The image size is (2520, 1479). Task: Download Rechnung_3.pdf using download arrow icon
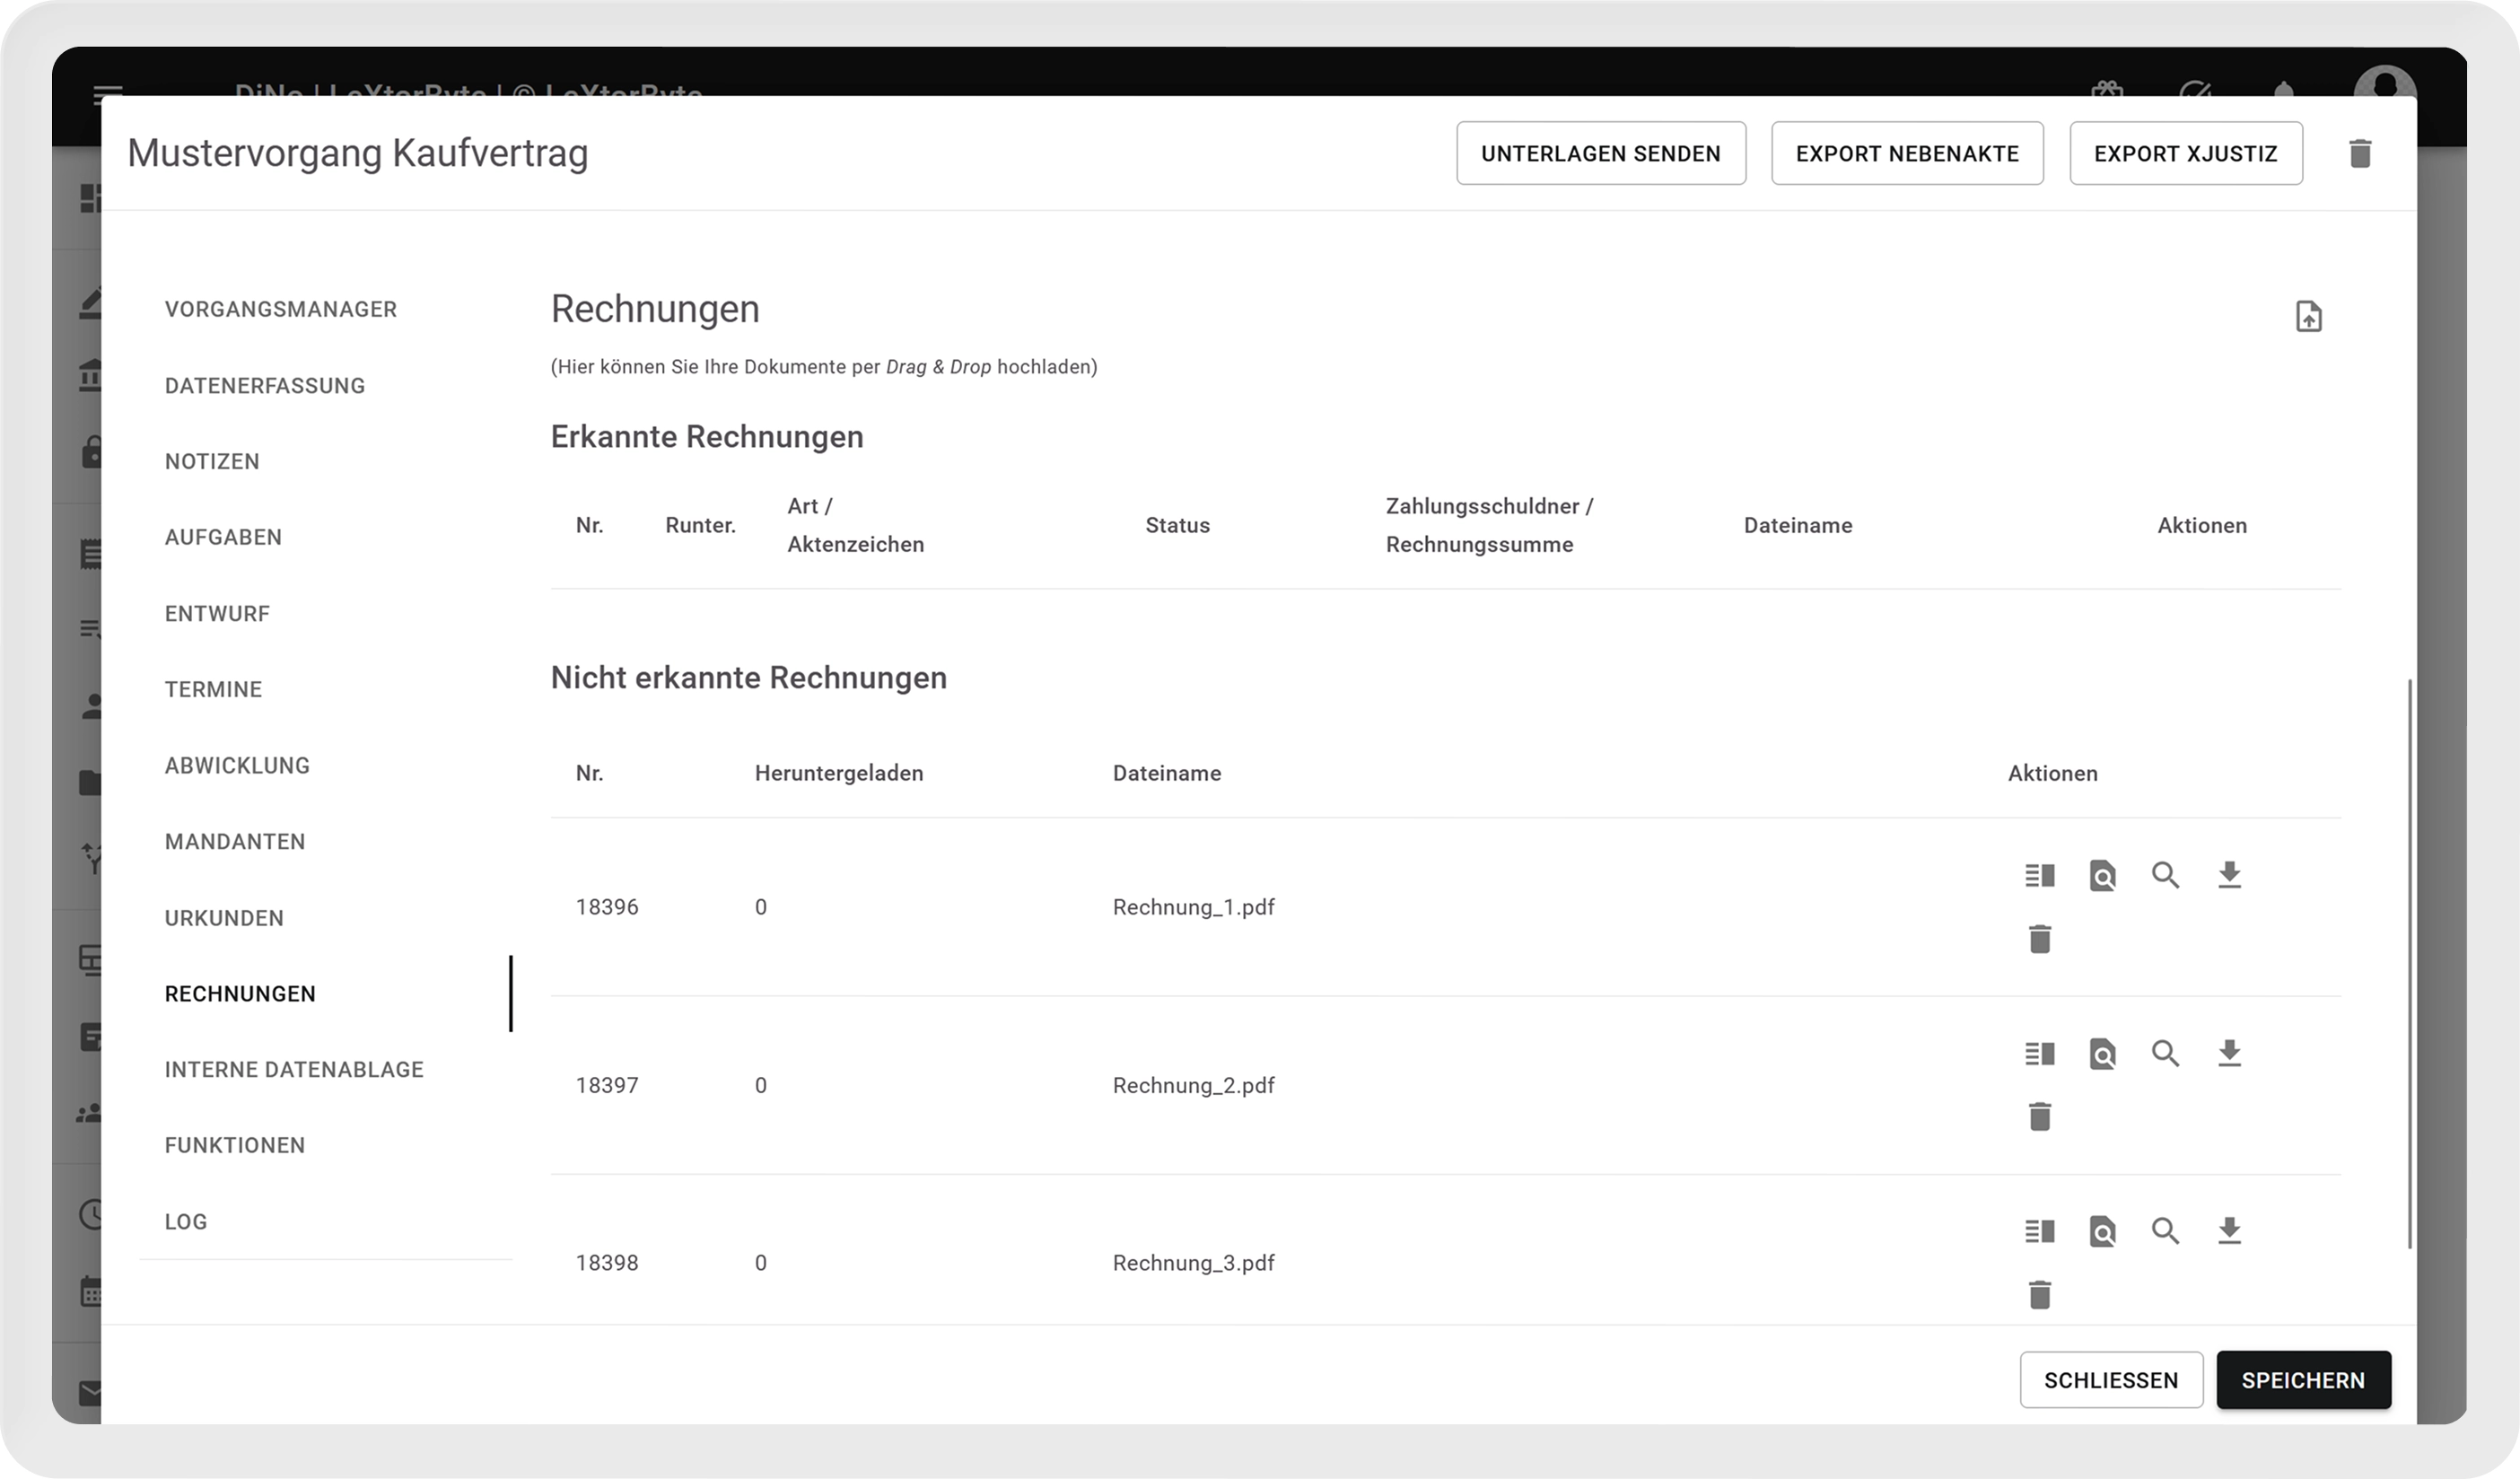click(2229, 1231)
